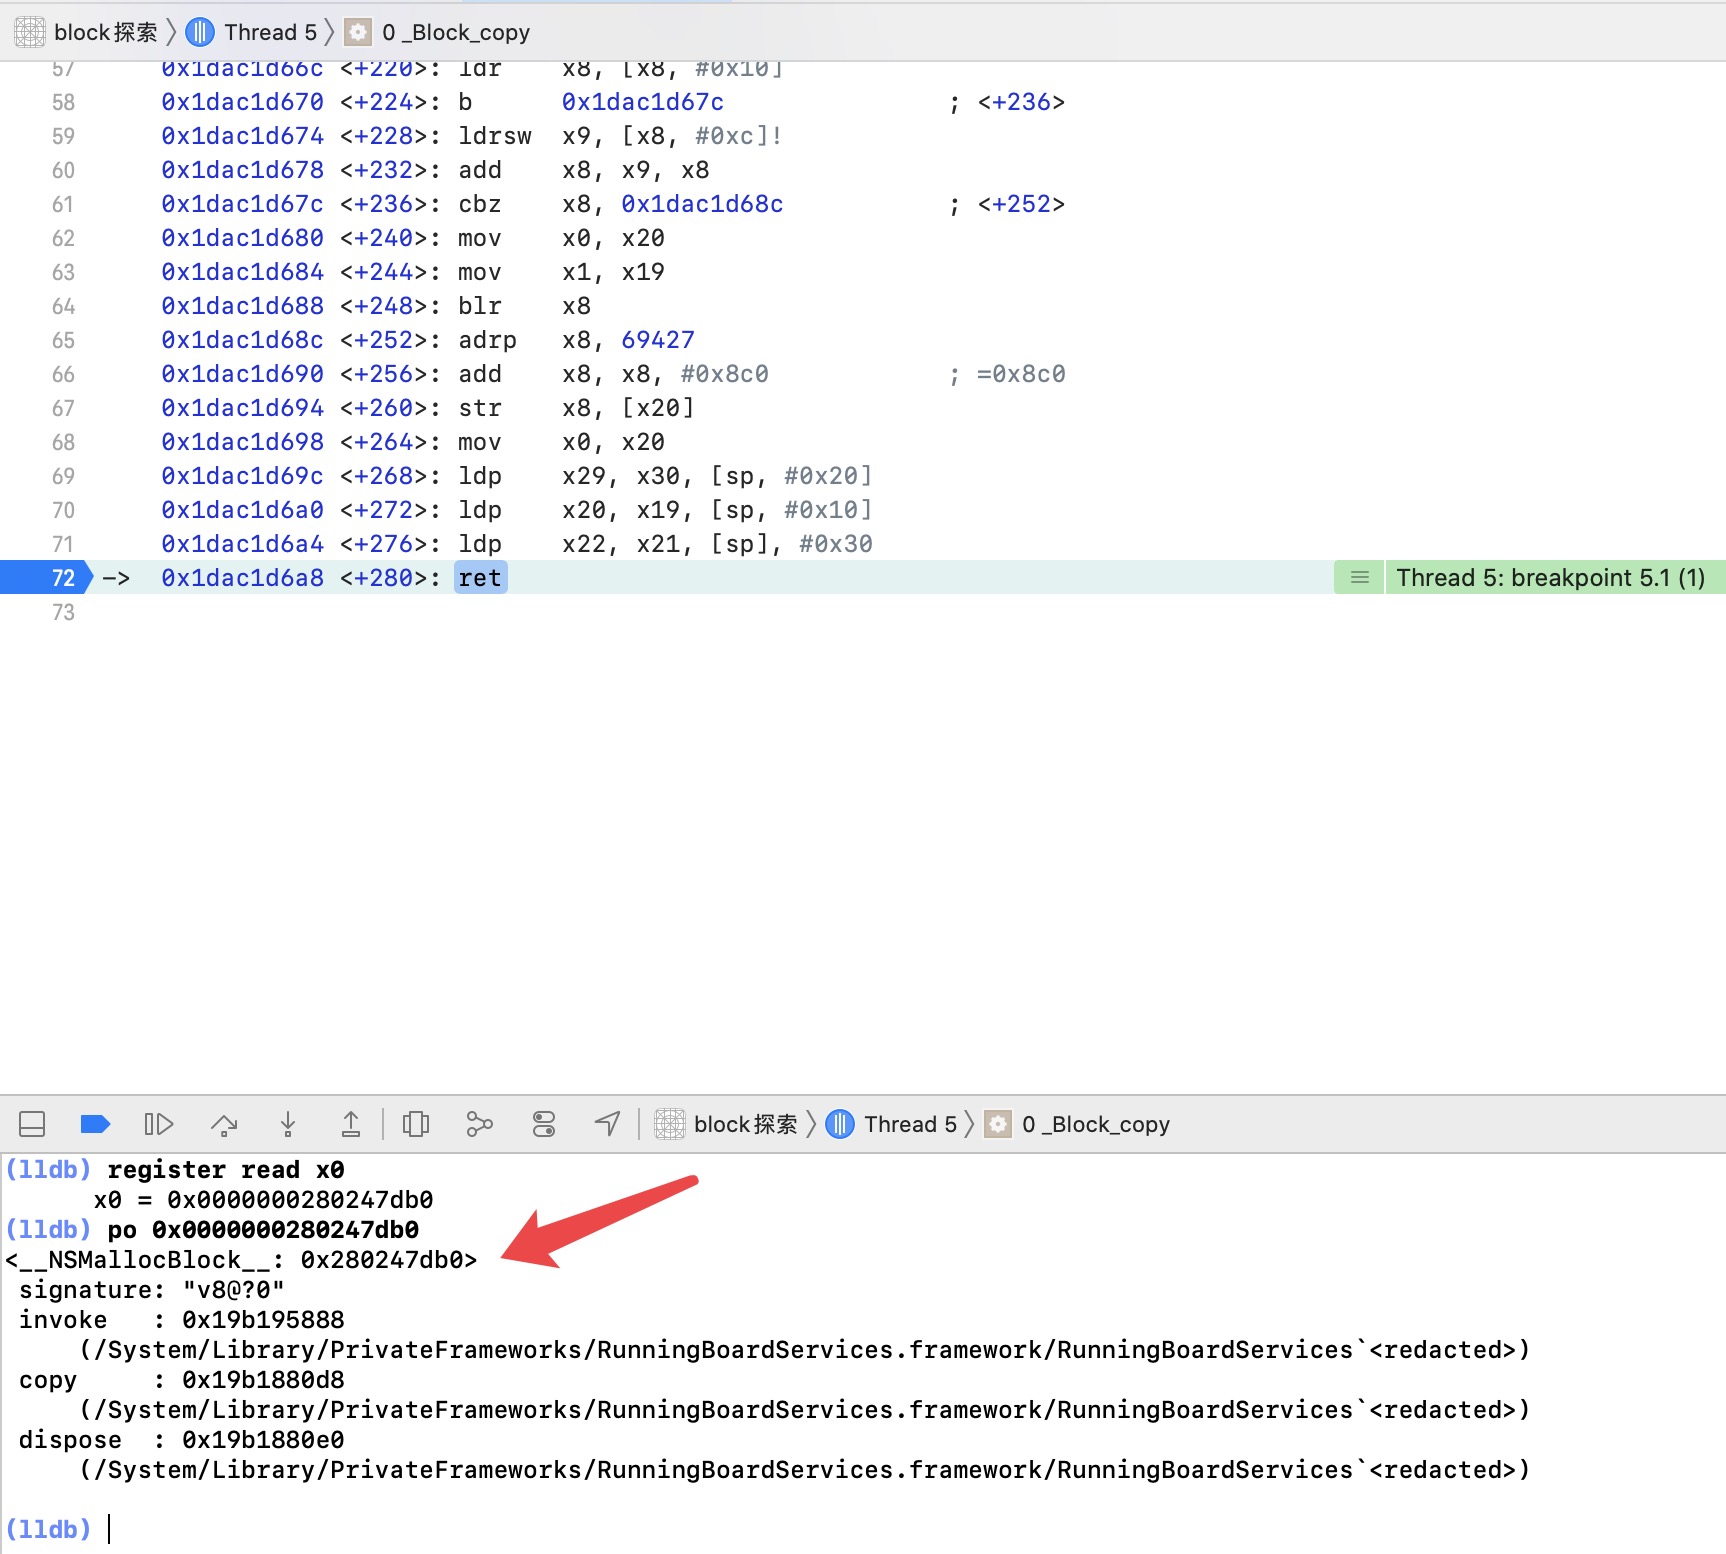Click the 'Thread 5: breakpoint 5.1 (1)' annotation
1726x1554 pixels.
[x=1550, y=578]
